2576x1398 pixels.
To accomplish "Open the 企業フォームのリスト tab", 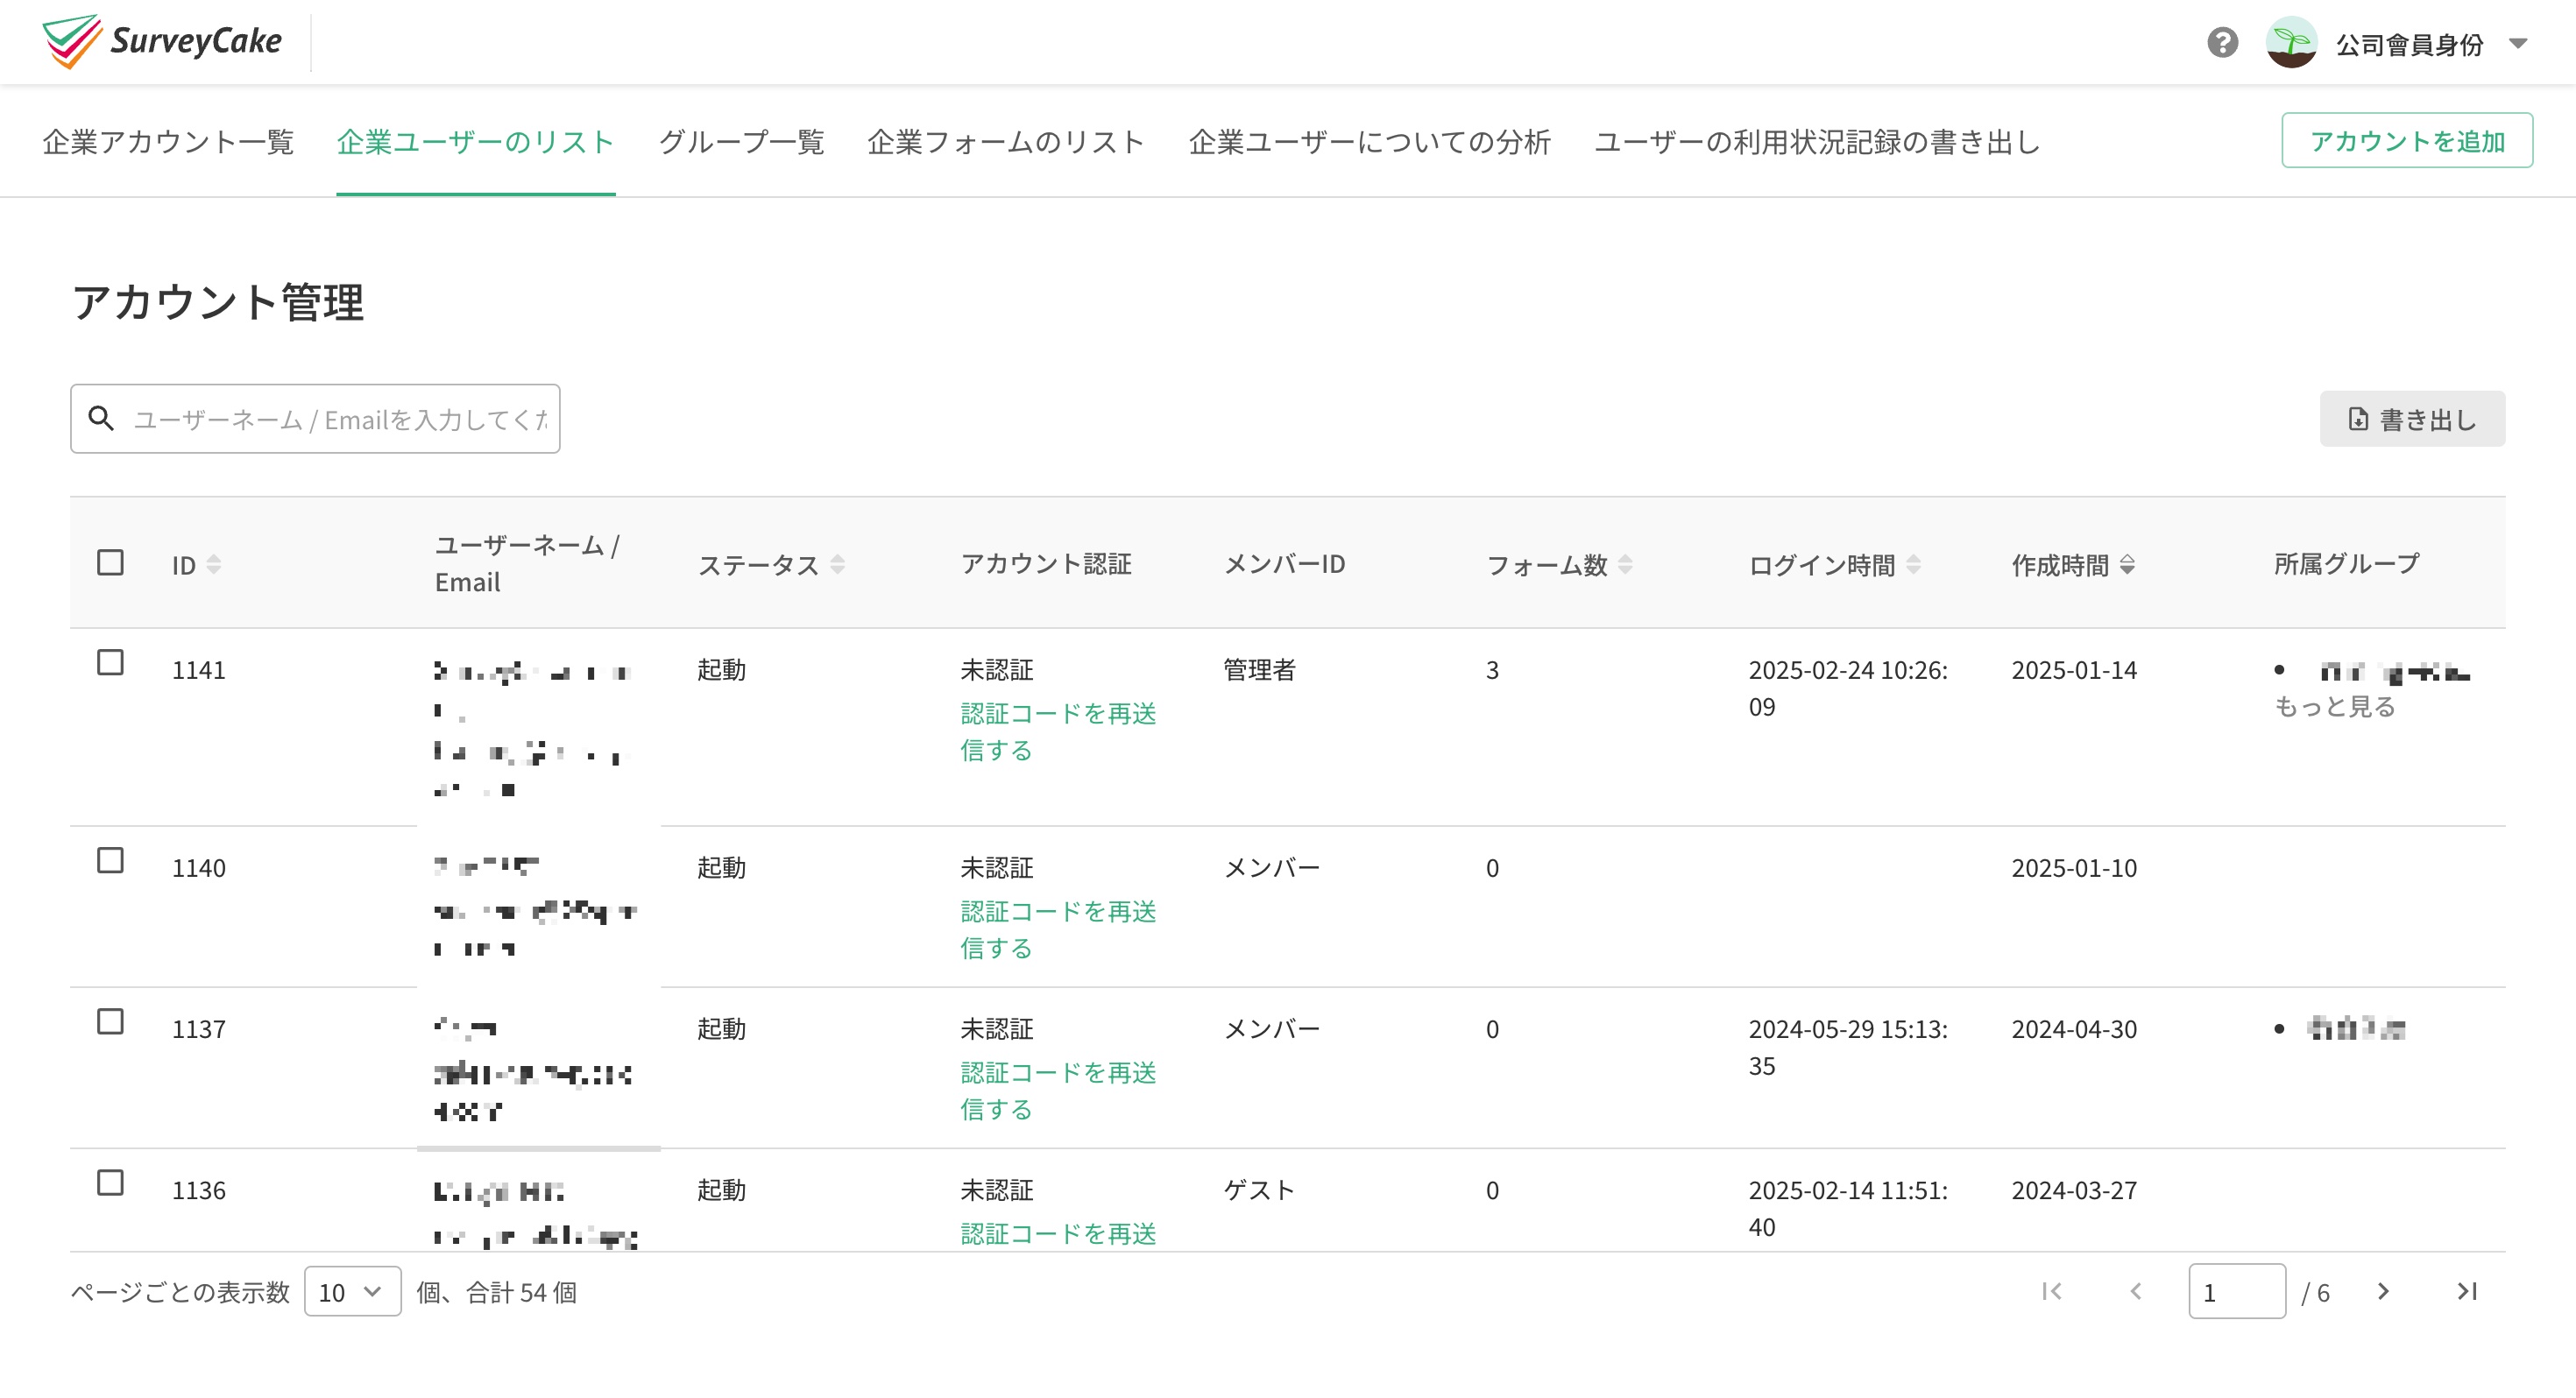I will (x=1006, y=142).
